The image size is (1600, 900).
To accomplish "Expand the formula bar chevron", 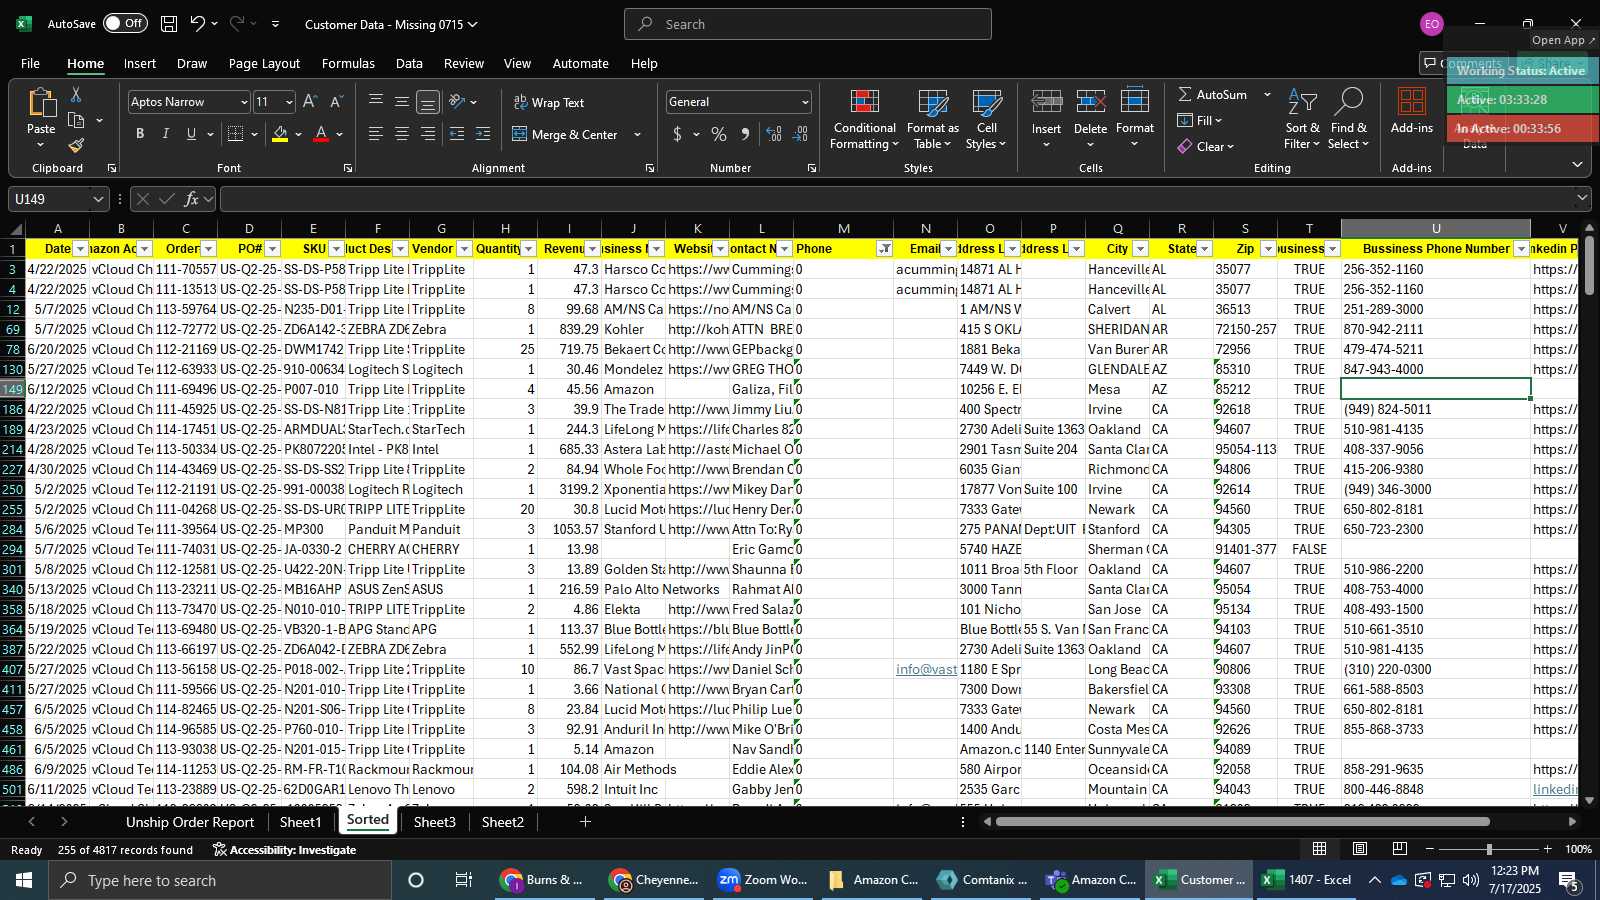I will click(1582, 199).
